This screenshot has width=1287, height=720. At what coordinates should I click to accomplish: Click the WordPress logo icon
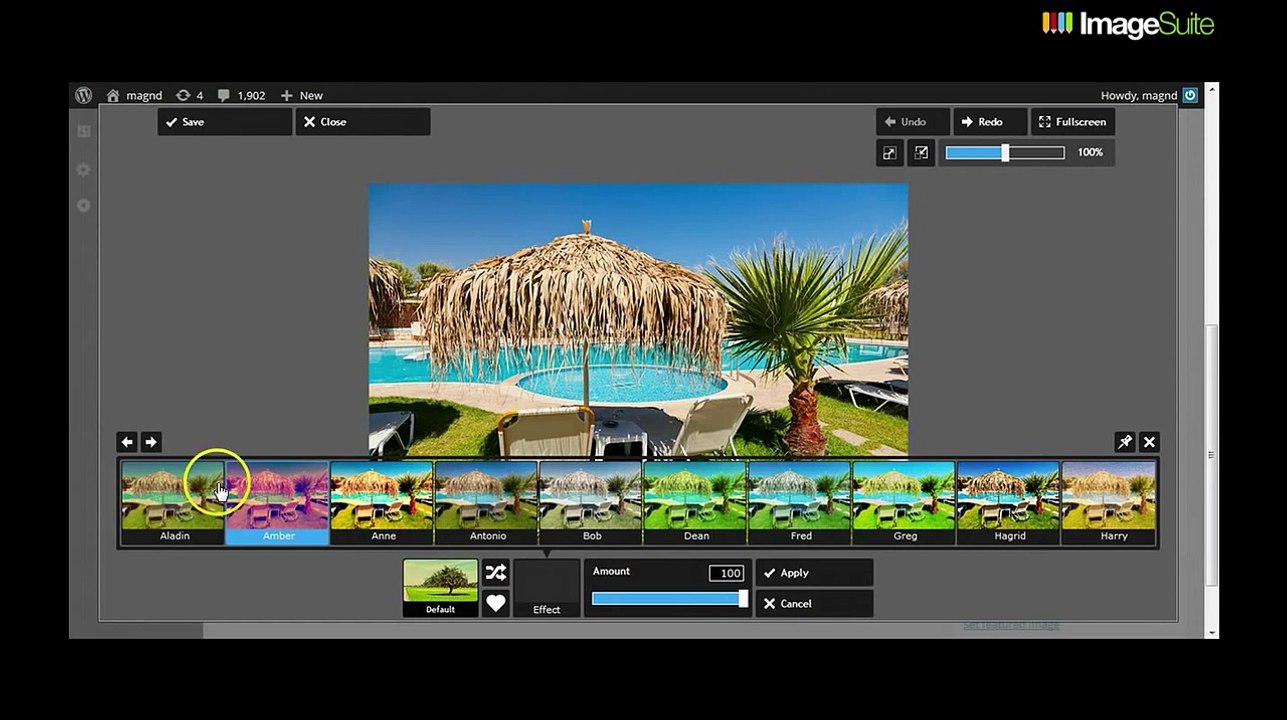(84, 95)
